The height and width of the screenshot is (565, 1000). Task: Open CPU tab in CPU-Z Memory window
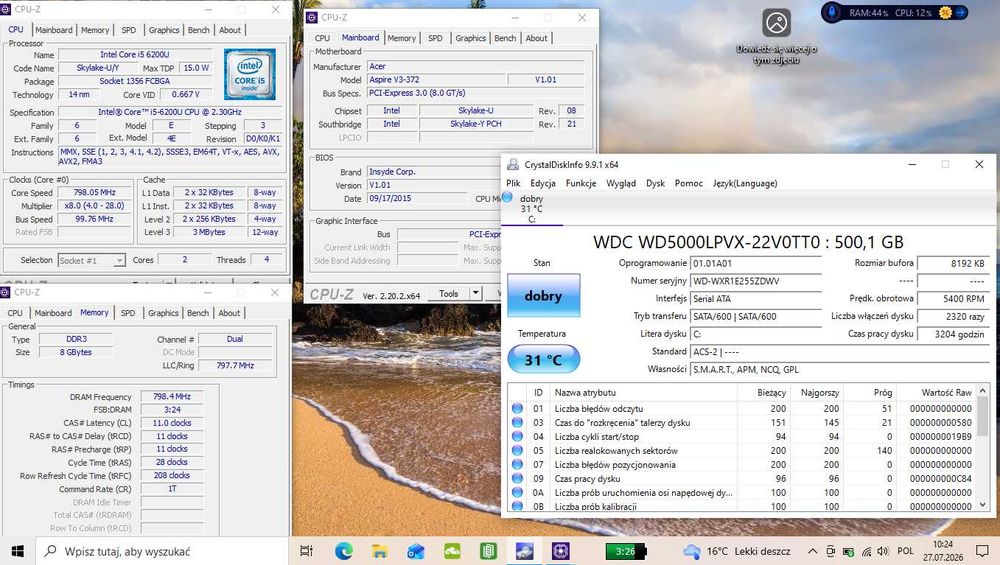click(x=15, y=313)
